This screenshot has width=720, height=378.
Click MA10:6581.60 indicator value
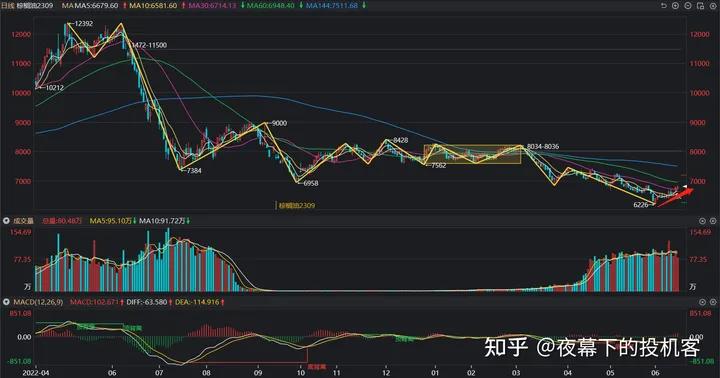point(153,6)
